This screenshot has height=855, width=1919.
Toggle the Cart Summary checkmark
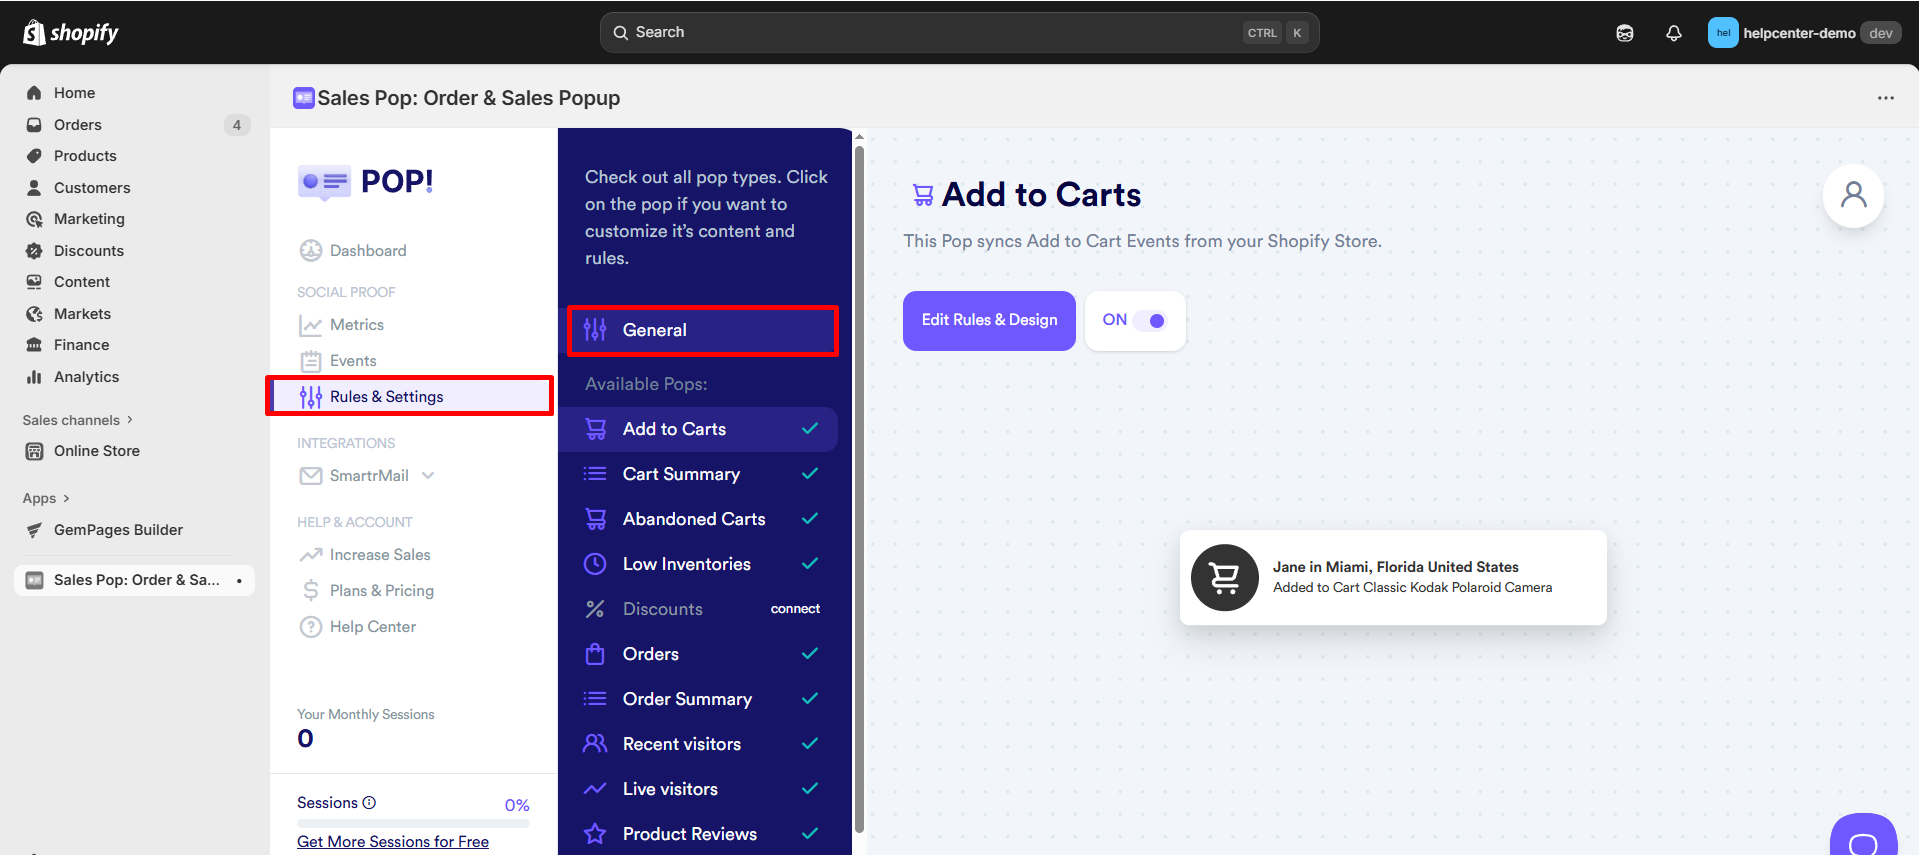tap(810, 474)
